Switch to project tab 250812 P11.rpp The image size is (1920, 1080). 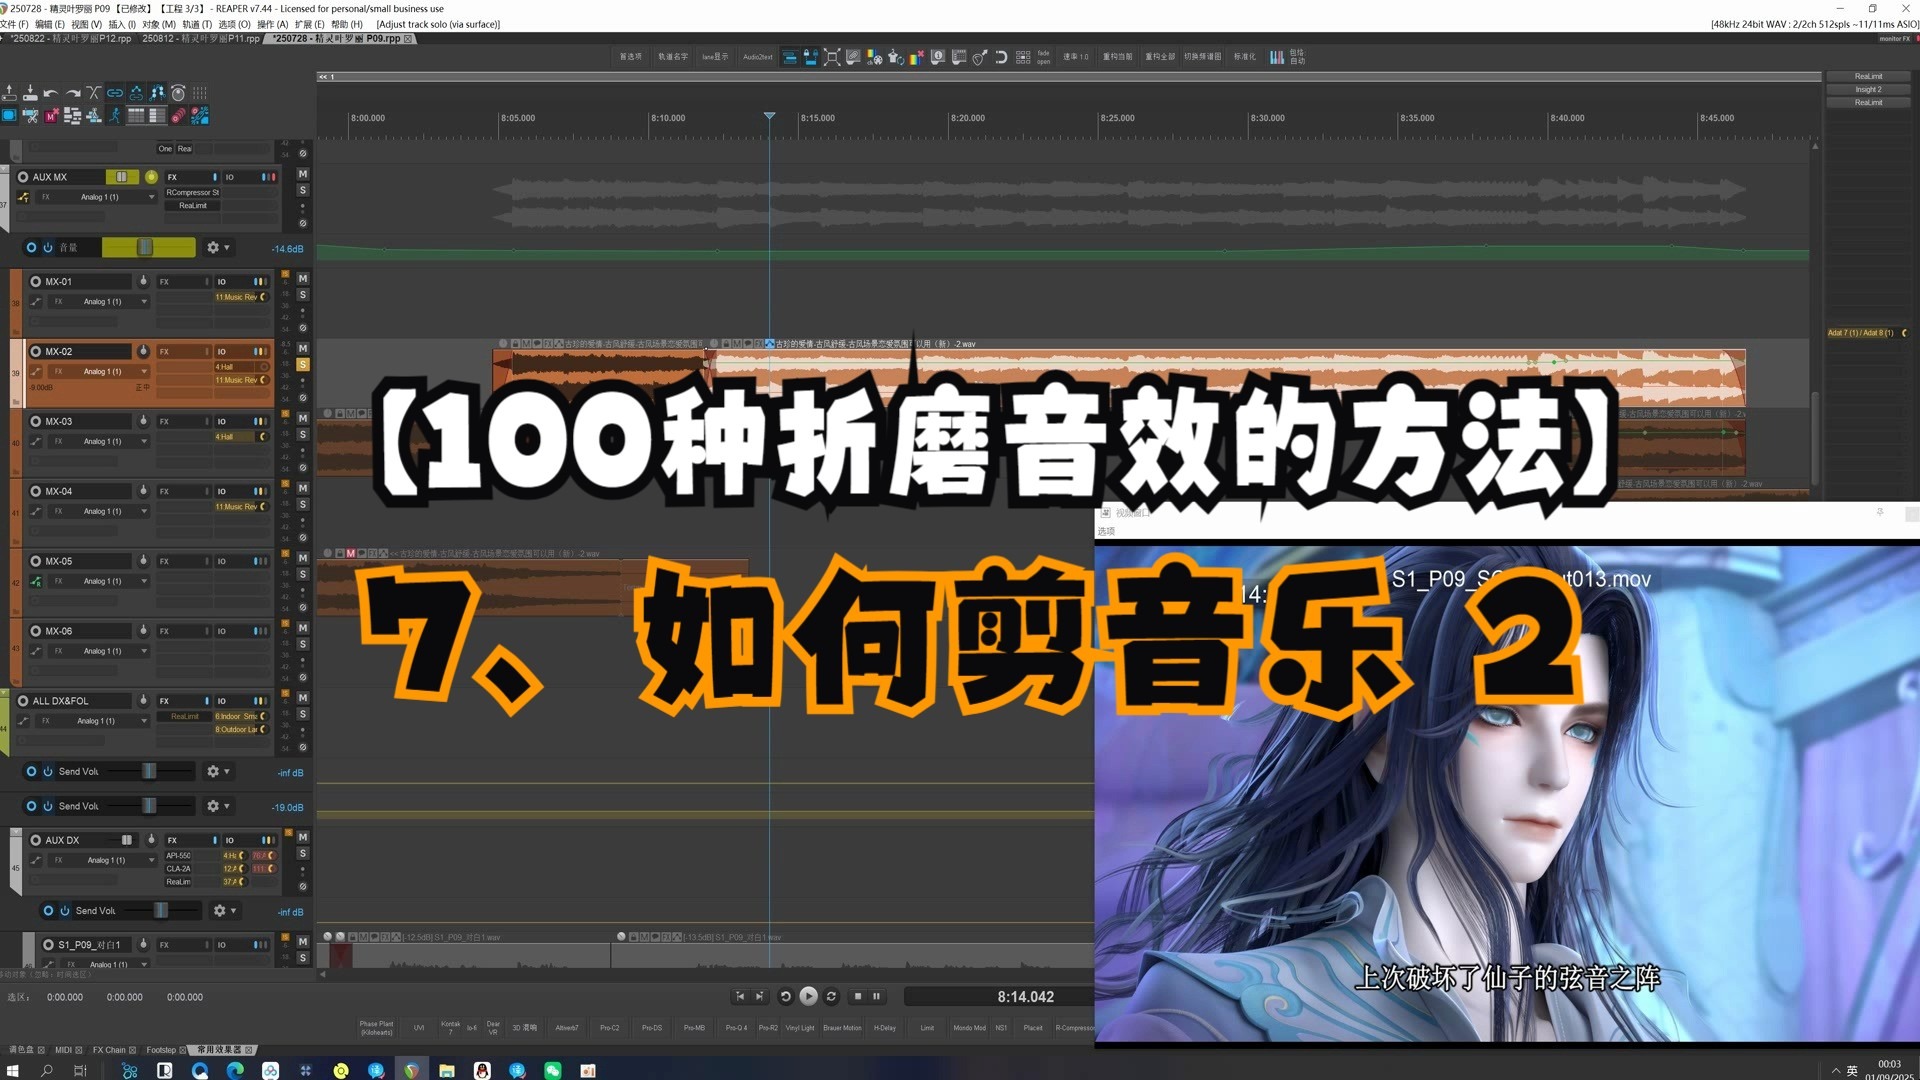(x=200, y=39)
